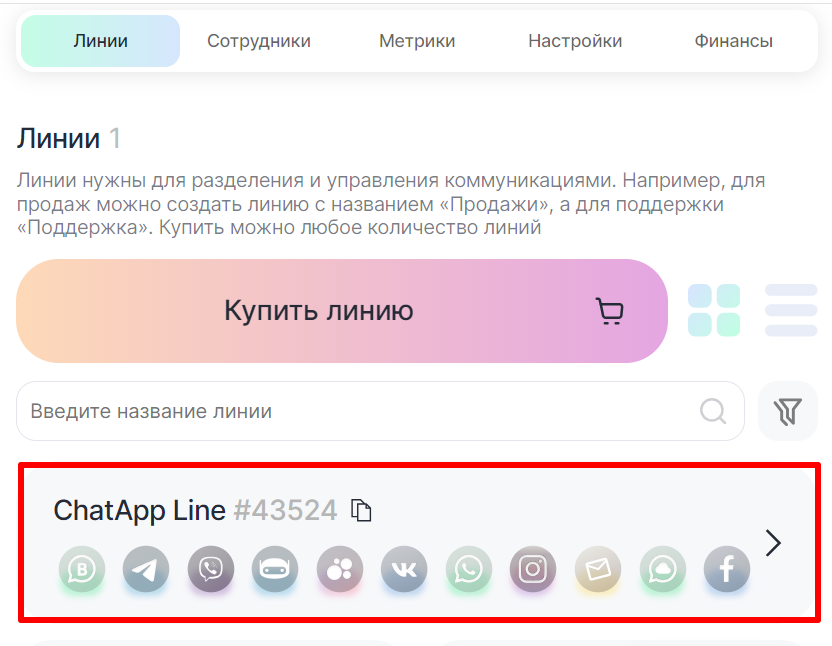Go to the Финансы tab
The width and height of the screenshot is (832, 646).
733,41
